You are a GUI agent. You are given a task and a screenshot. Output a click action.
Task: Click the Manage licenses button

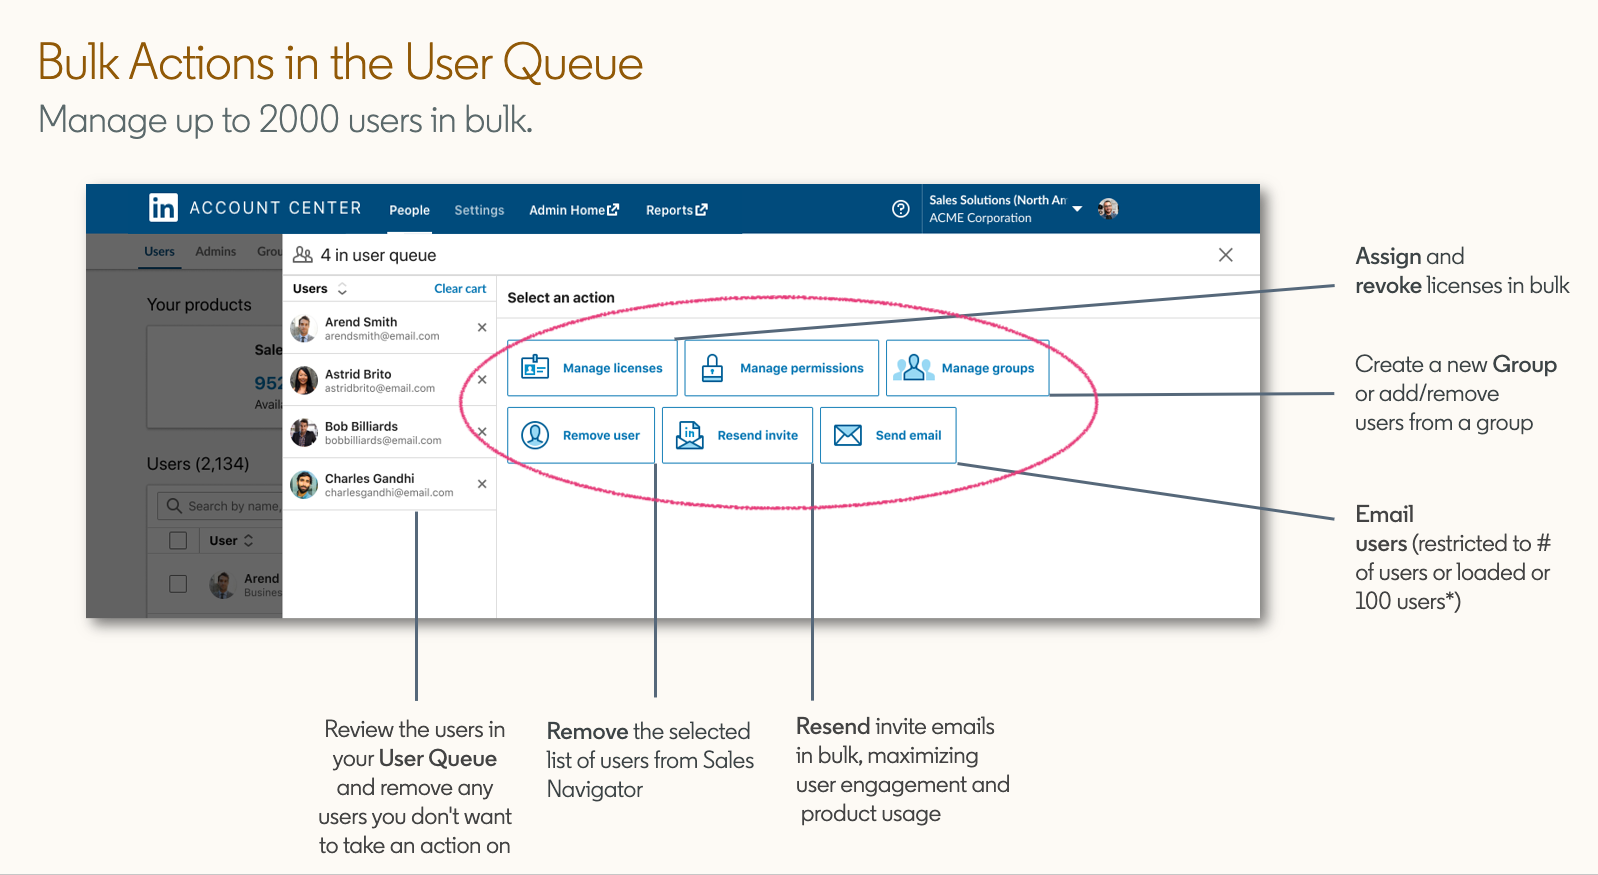pyautogui.click(x=592, y=368)
